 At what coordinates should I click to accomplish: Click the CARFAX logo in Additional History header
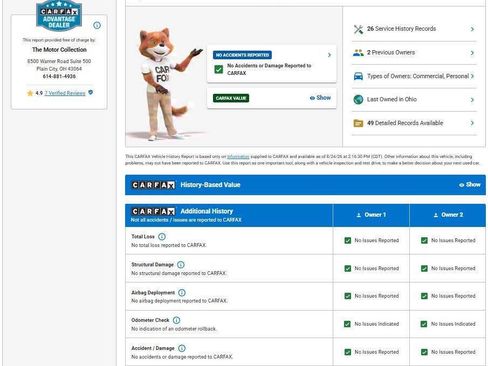[x=153, y=212]
